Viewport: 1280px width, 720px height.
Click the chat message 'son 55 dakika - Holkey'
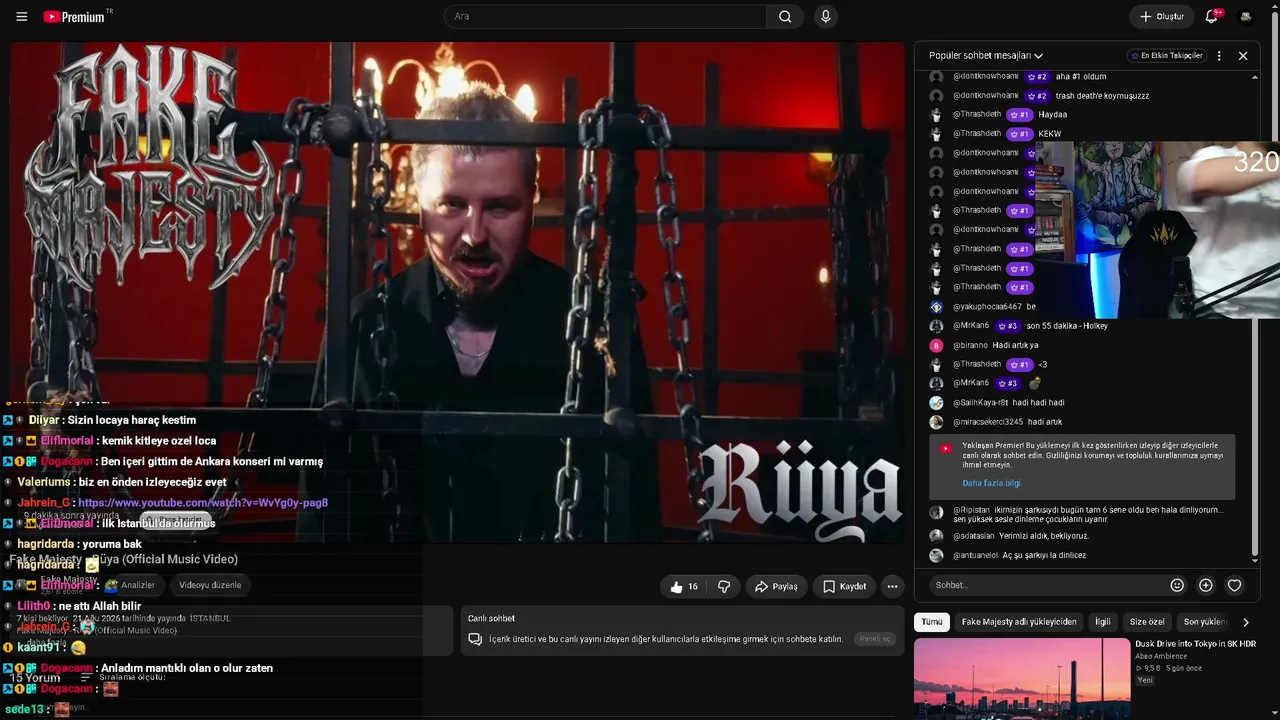pyautogui.click(x=1067, y=326)
